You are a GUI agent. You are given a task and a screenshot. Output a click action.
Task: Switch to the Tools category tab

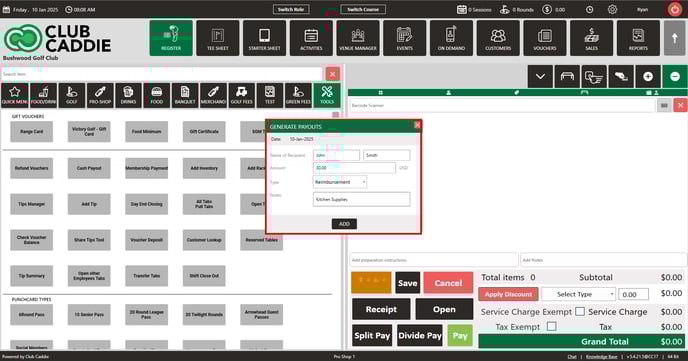[326, 95]
